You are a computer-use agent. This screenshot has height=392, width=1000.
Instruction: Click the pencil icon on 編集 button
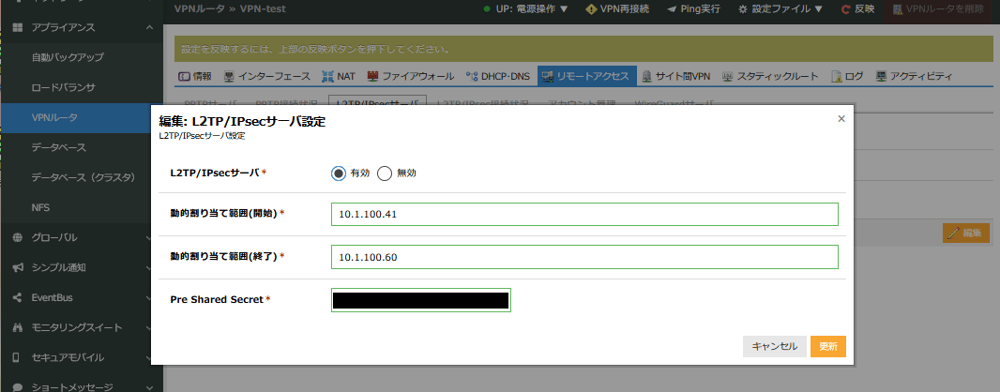(953, 233)
